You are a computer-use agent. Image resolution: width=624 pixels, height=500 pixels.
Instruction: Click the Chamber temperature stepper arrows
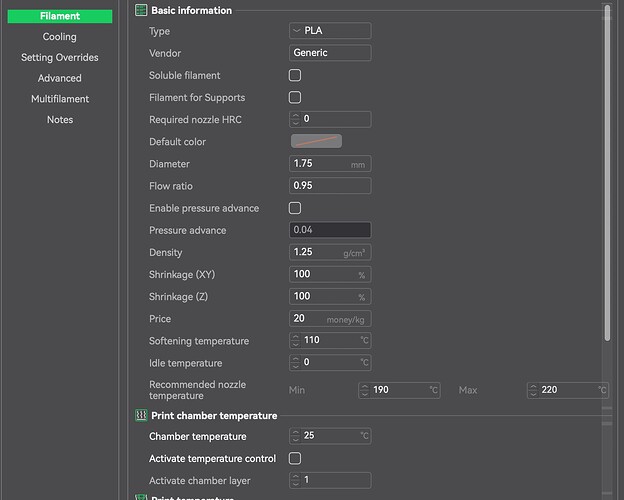click(x=296, y=436)
